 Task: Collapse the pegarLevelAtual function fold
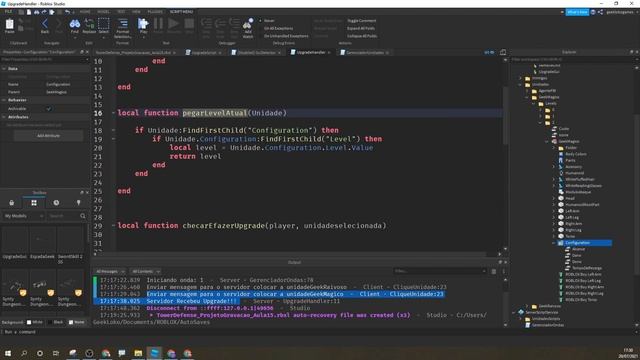(x=113, y=113)
